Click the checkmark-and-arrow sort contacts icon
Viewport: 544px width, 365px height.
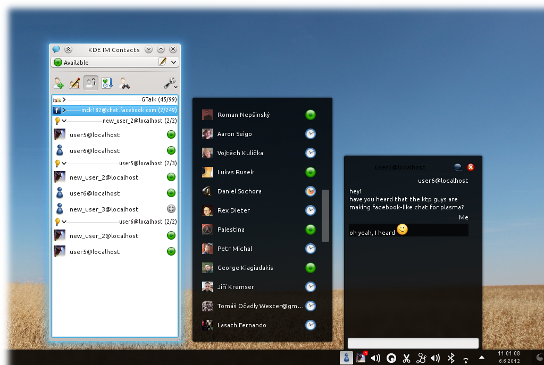coord(107,83)
